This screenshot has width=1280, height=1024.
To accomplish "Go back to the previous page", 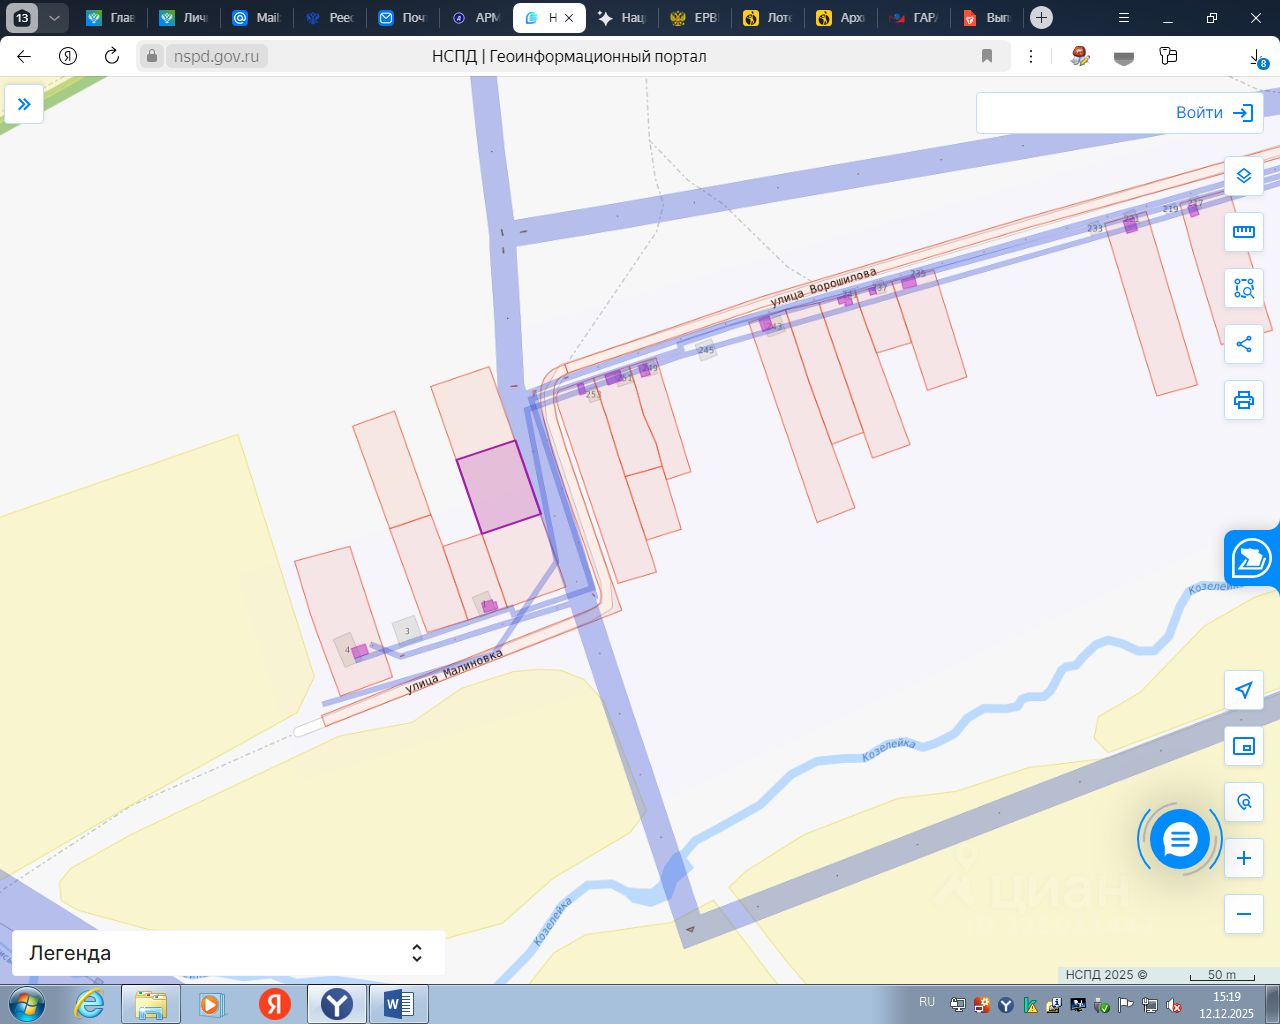I will [x=24, y=56].
